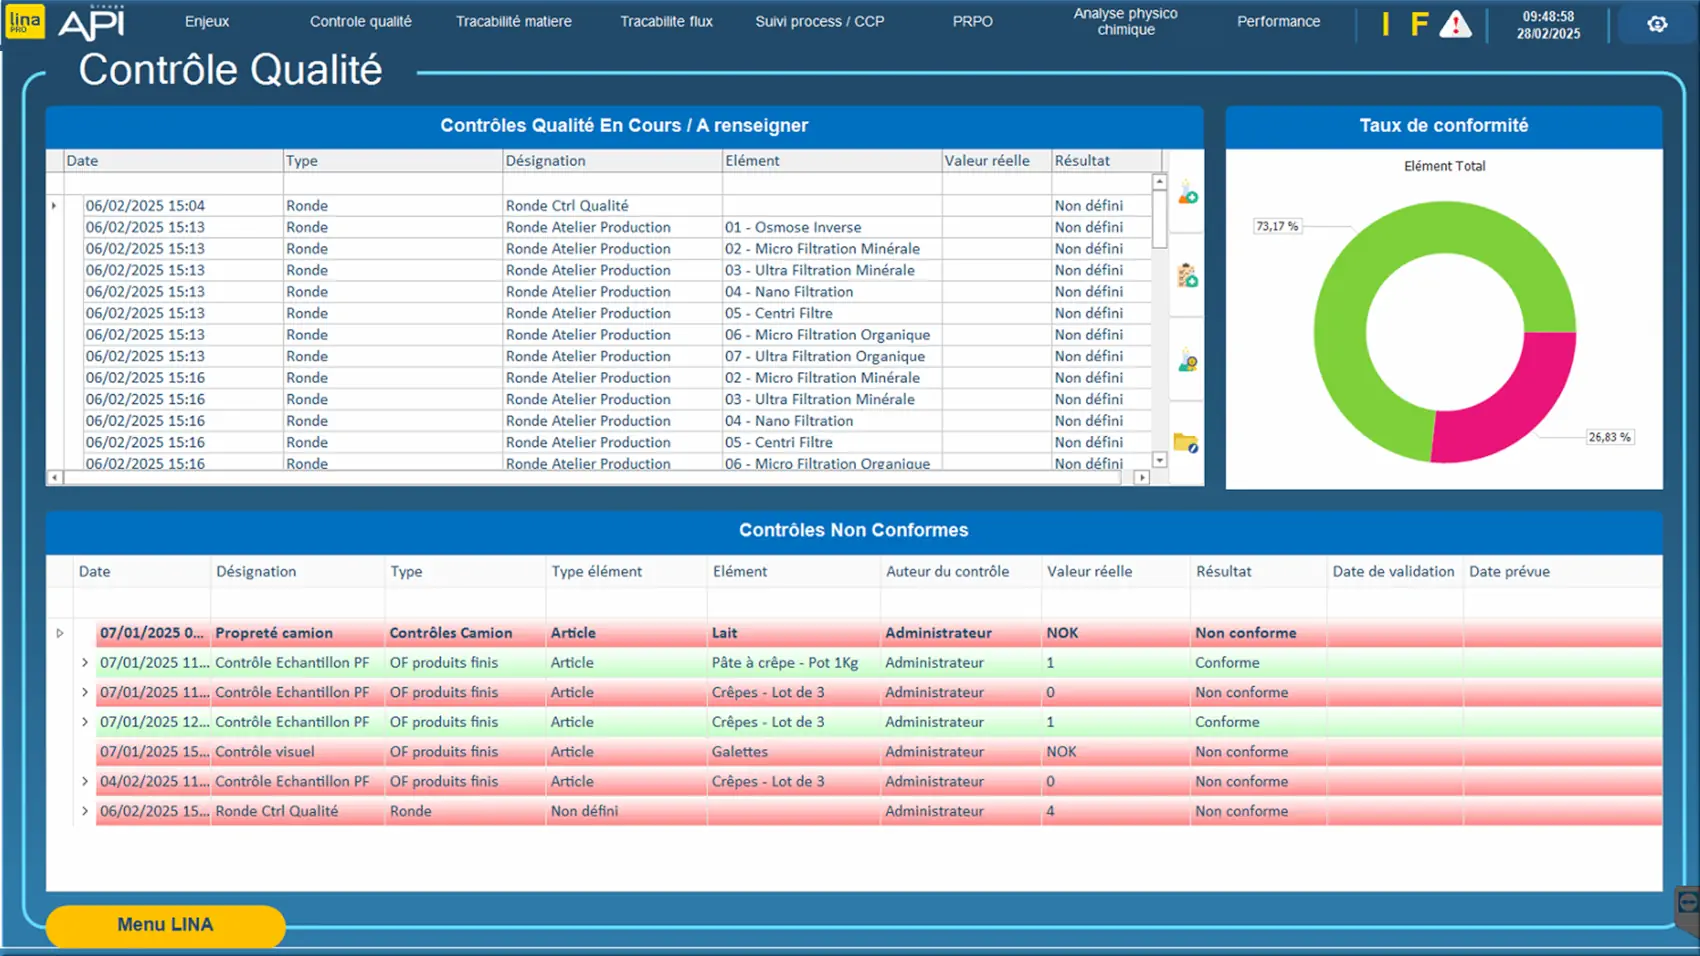1700x956 pixels.
Task: Click the warning triangle alert icon
Action: coord(1455,25)
